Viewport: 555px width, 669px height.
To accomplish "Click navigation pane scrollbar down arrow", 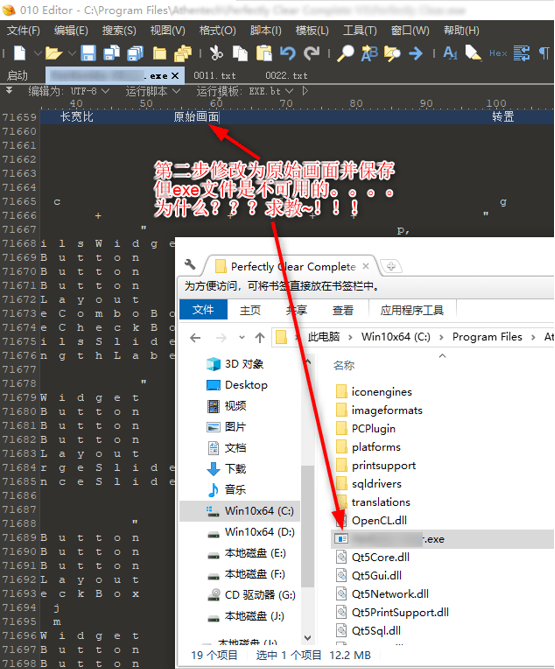I will (x=308, y=638).
